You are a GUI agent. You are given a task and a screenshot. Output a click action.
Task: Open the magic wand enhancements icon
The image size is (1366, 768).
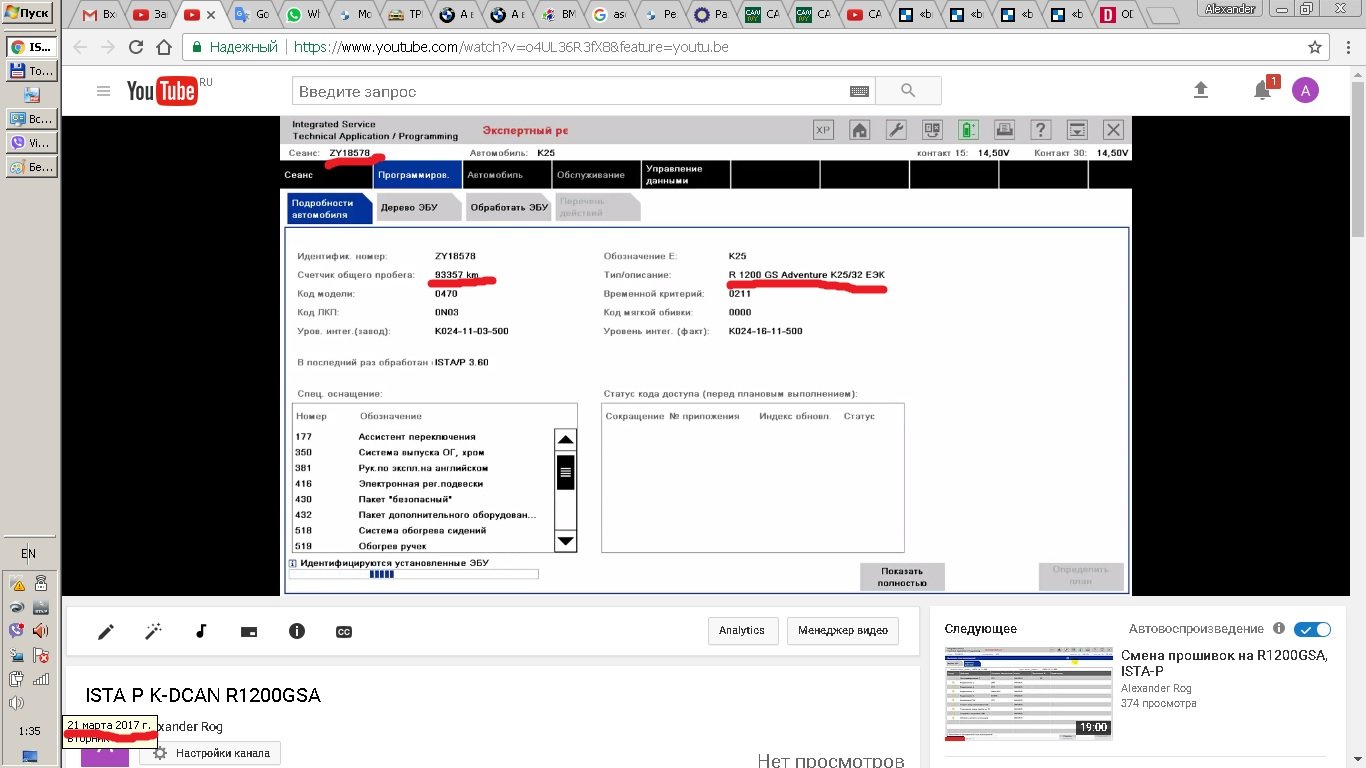pyautogui.click(x=153, y=631)
